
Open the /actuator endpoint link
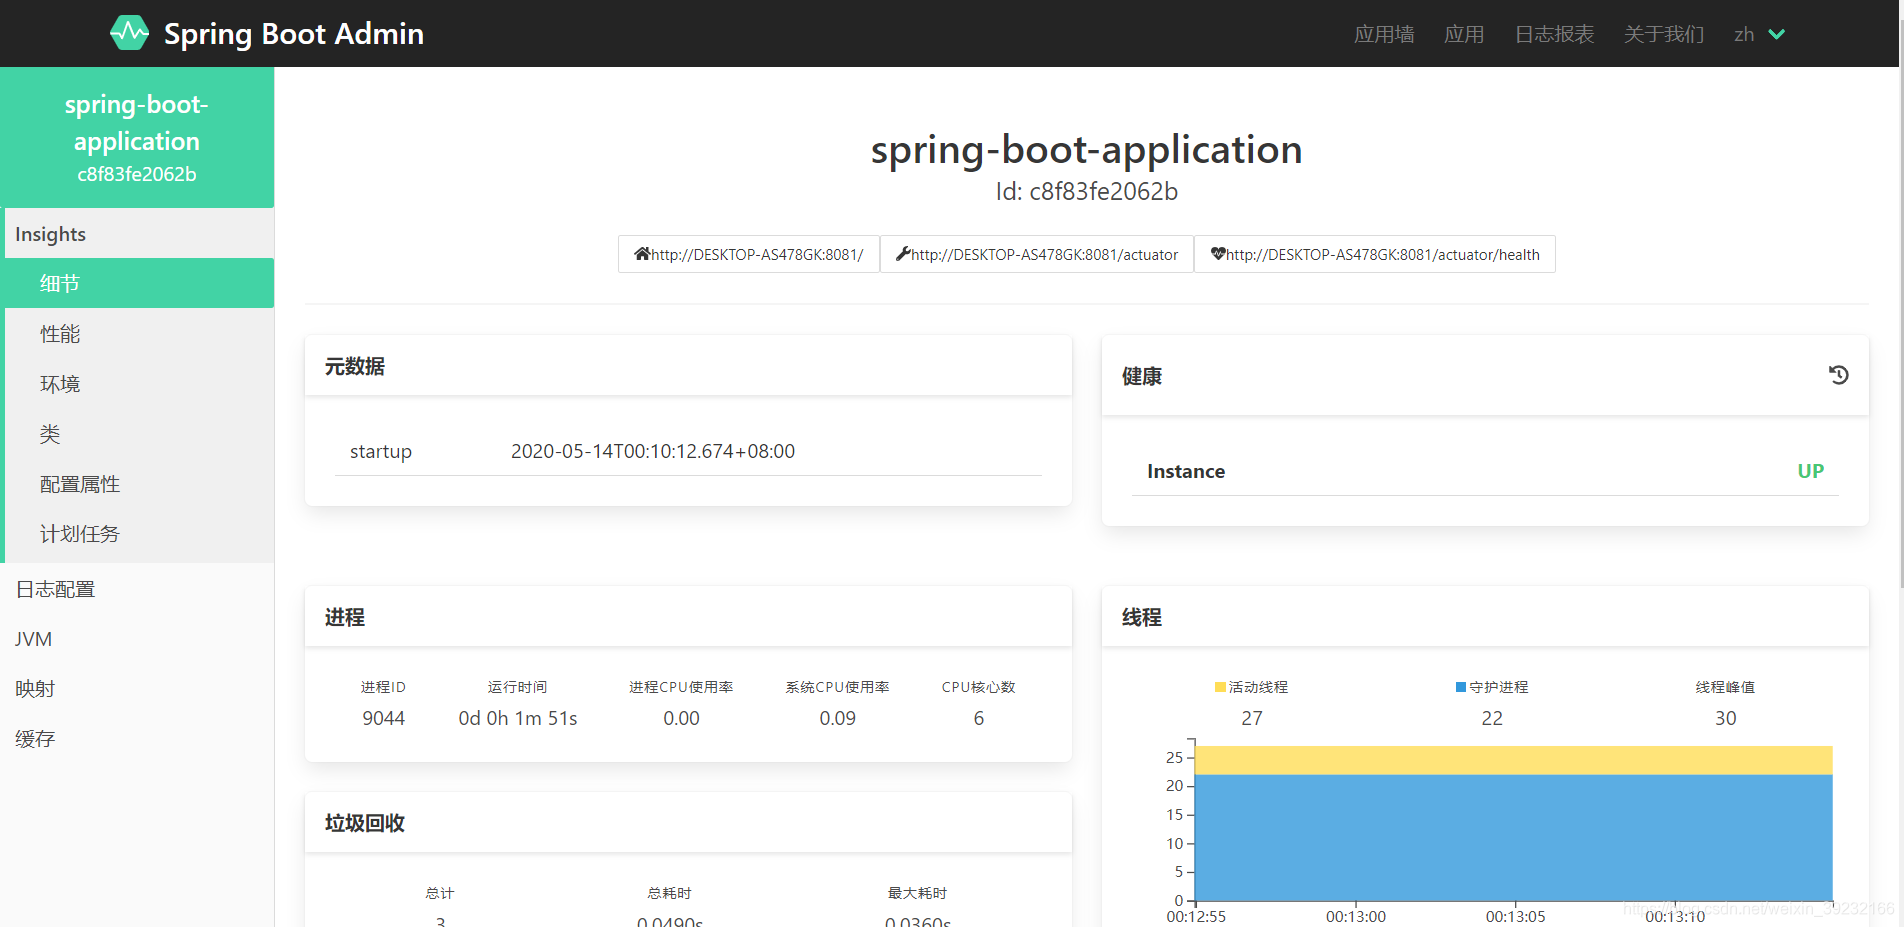(x=1037, y=254)
